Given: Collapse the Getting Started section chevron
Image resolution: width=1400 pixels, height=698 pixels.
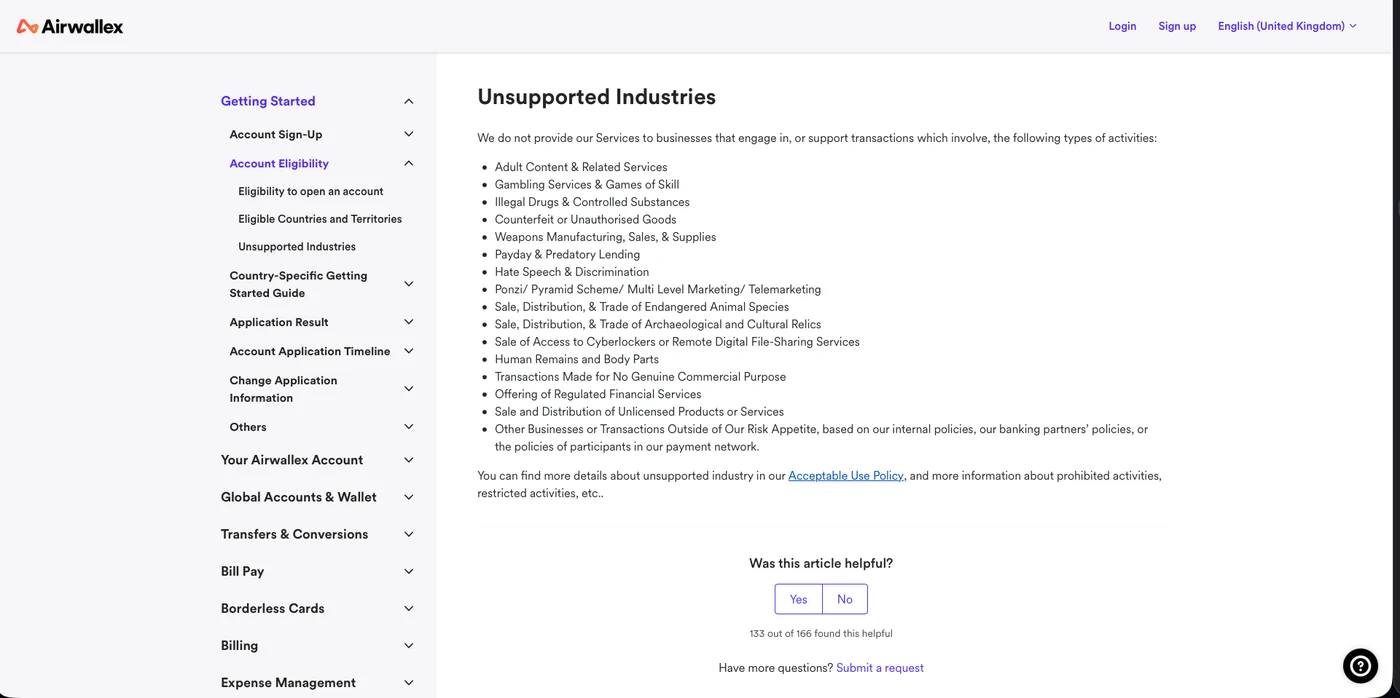Looking at the screenshot, I should 409,101.
